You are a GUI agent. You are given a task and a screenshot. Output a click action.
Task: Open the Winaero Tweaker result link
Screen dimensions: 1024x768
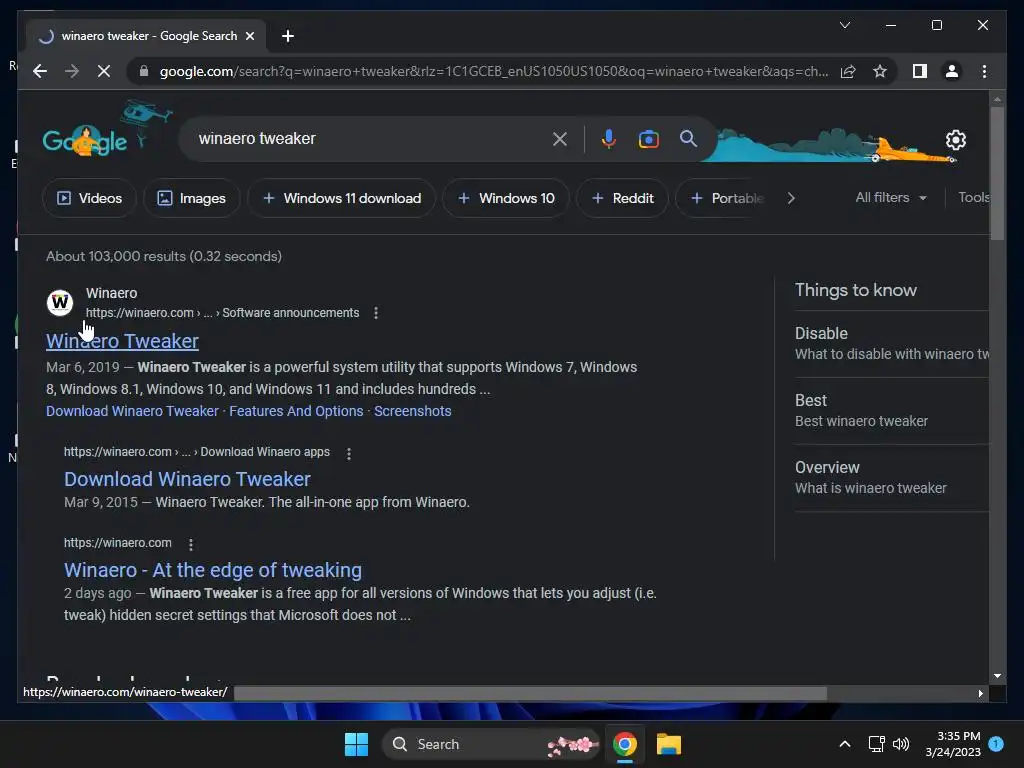pos(122,341)
